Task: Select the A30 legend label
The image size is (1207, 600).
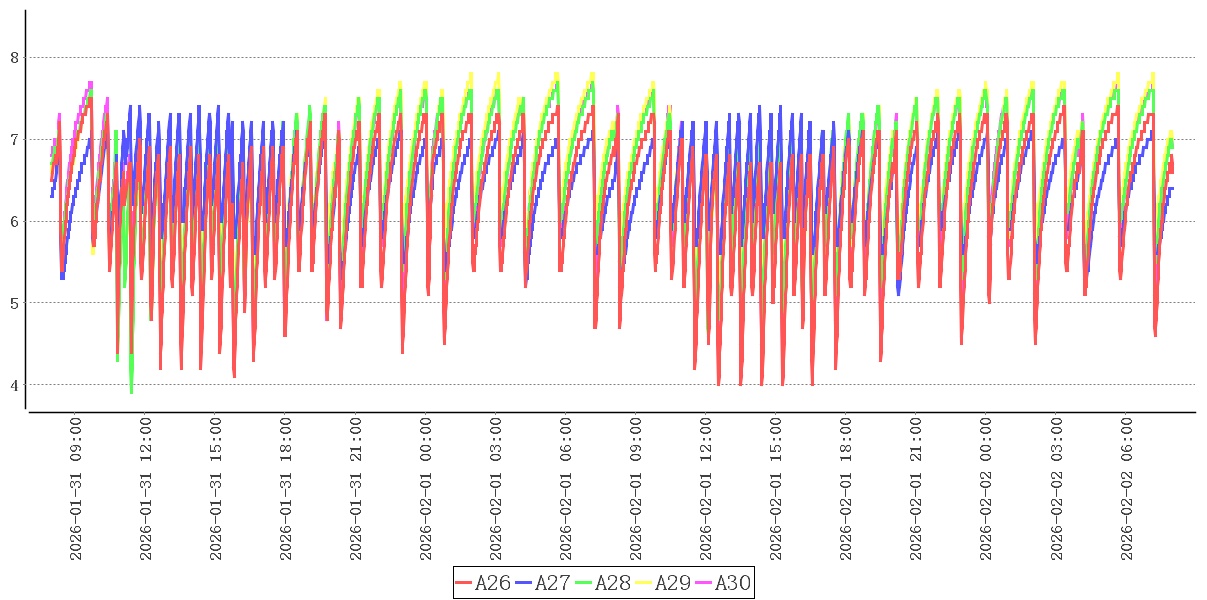Action: pos(732,583)
